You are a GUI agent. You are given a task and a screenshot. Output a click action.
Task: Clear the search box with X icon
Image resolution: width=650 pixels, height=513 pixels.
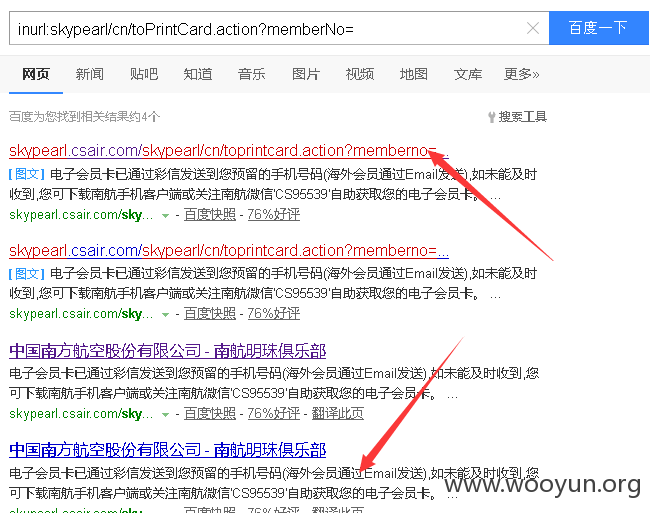coord(533,28)
